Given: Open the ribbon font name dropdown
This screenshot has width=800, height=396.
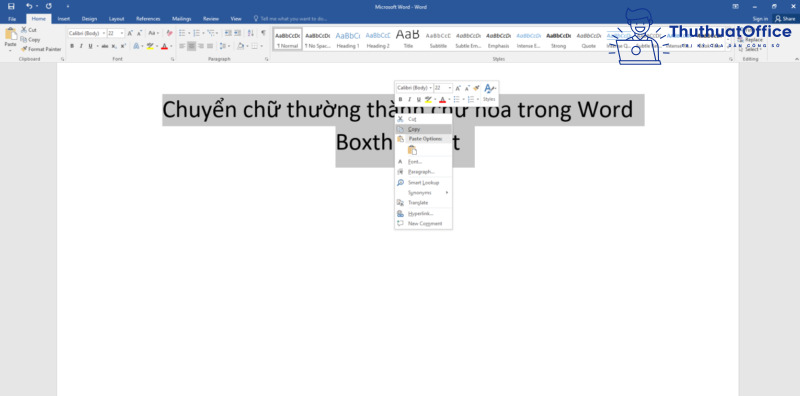Looking at the screenshot, I should tap(104, 33).
